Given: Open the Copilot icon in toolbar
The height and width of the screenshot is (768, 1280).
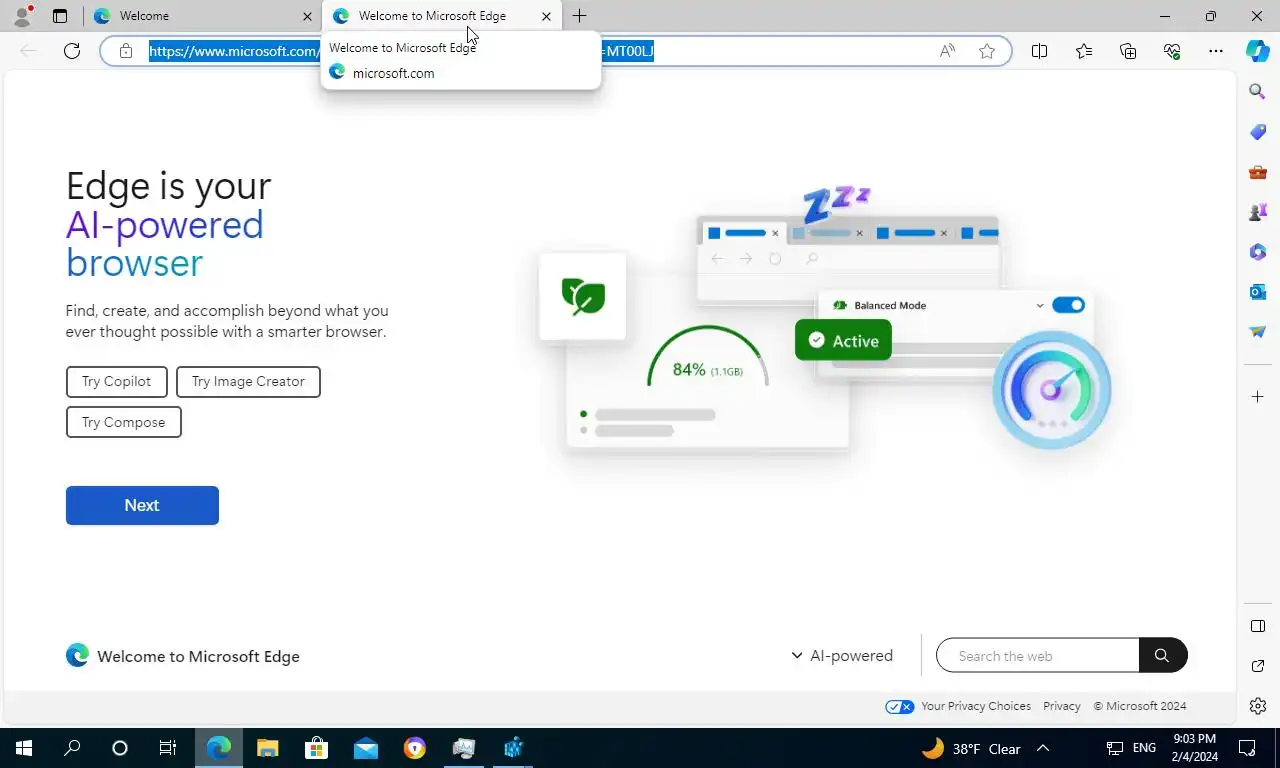Looking at the screenshot, I should 1258,51.
